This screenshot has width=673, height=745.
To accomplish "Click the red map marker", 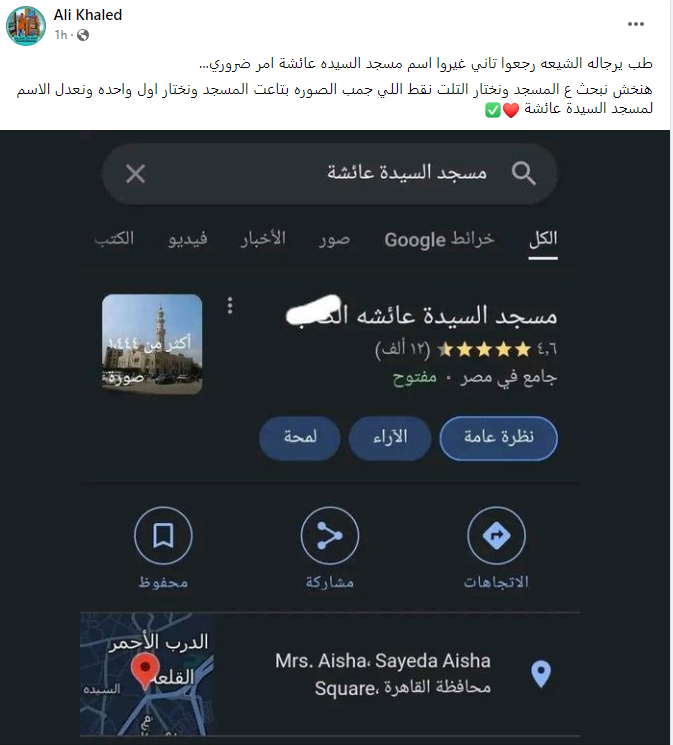I will coord(145,670).
